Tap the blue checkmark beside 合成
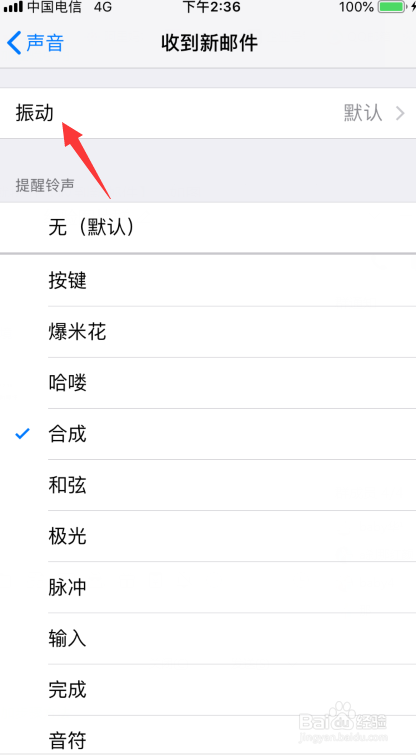The height and width of the screenshot is (755, 416). pos(22,434)
